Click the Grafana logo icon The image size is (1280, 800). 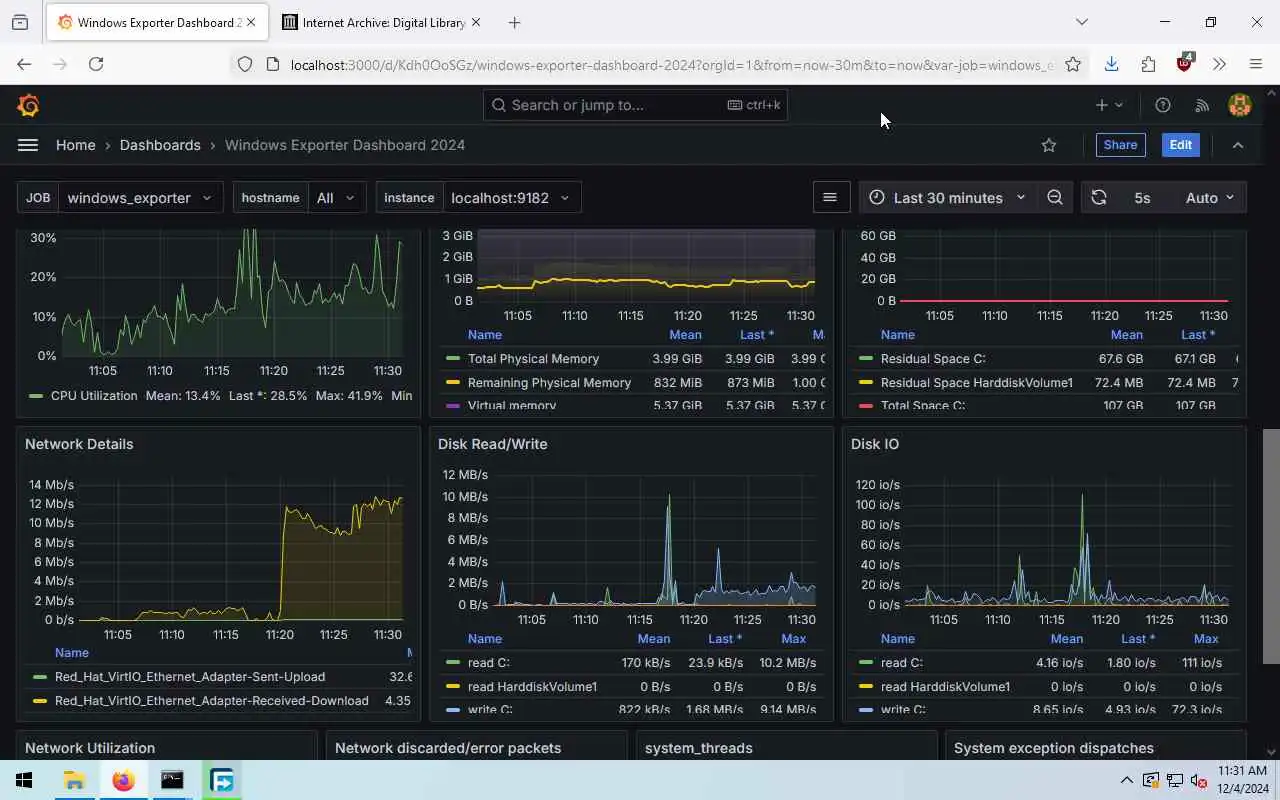click(28, 105)
